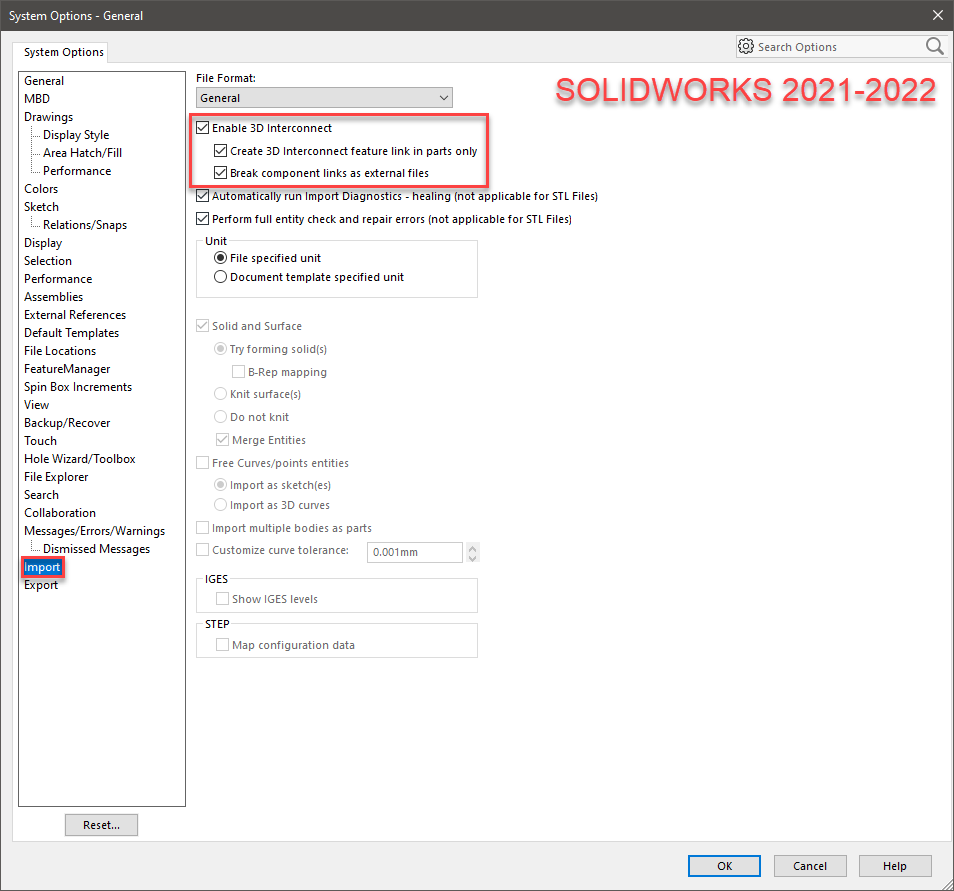Toggle Perform full entity check and repair errors
This screenshot has height=891, width=954.
point(203,218)
